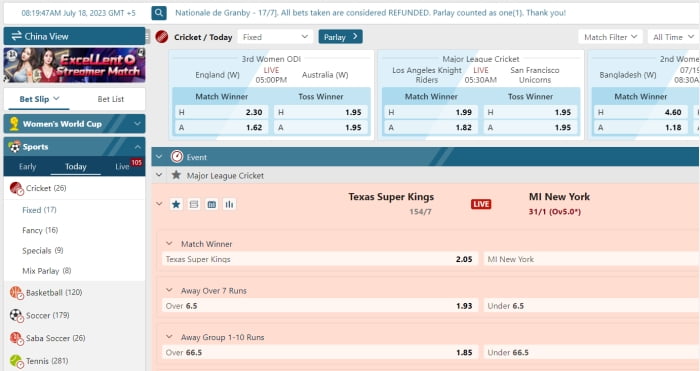Favorite the Texas Super Kings match star
700x371 pixels.
(x=176, y=204)
